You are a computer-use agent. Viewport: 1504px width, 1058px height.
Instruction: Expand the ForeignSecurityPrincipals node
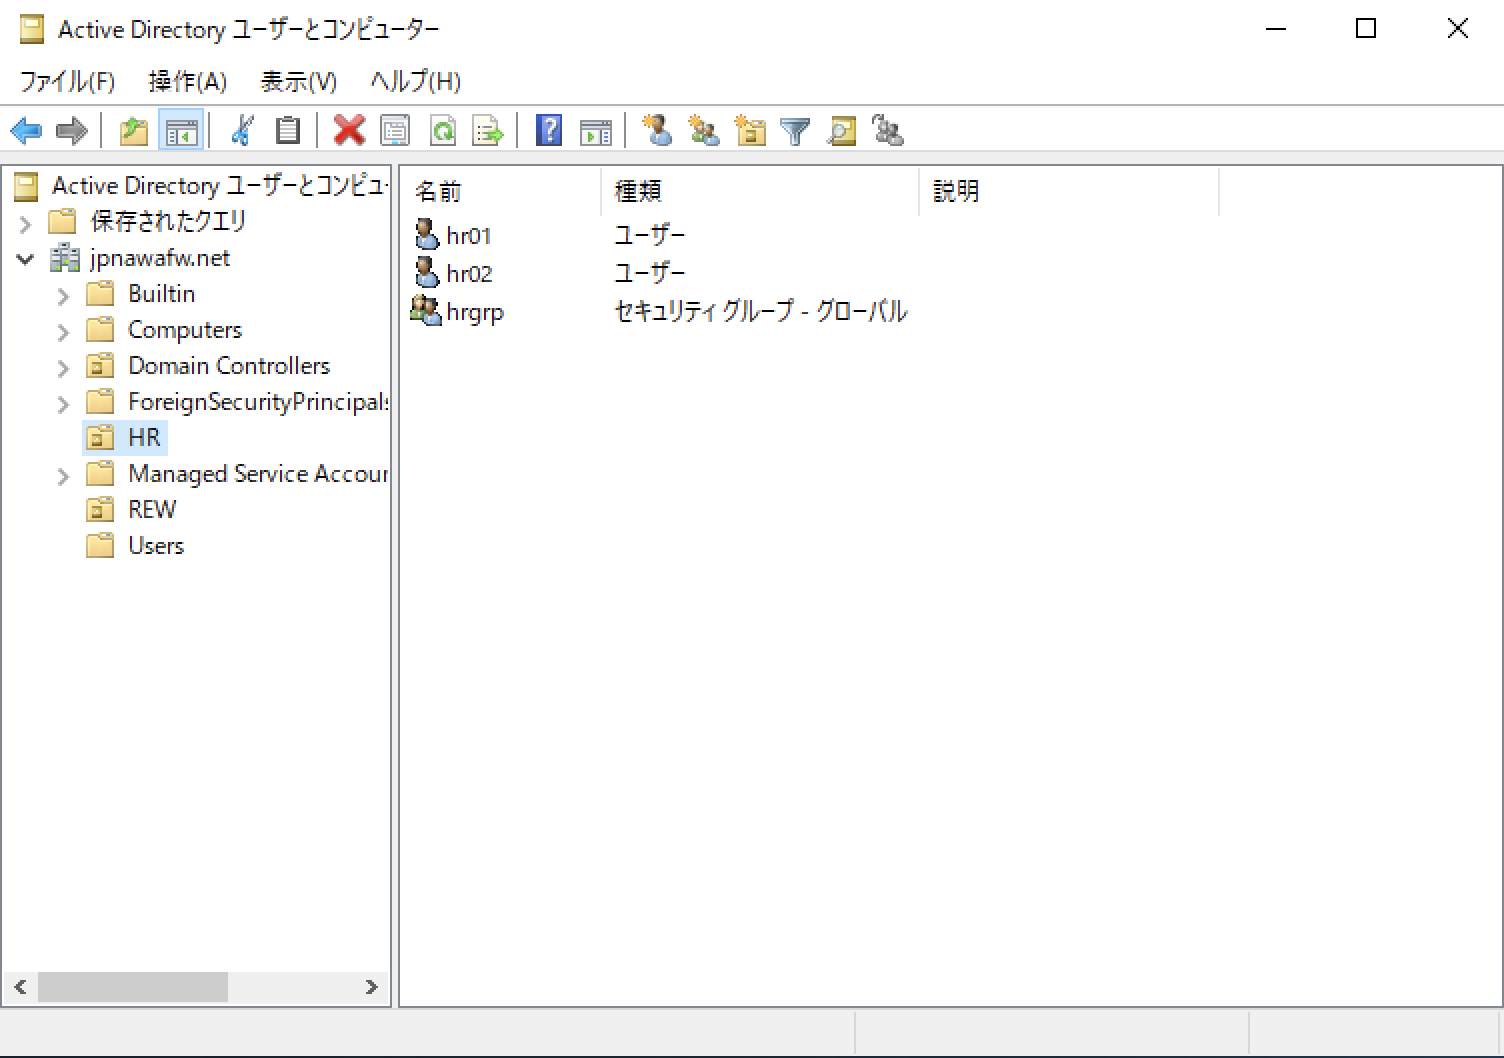pos(63,404)
